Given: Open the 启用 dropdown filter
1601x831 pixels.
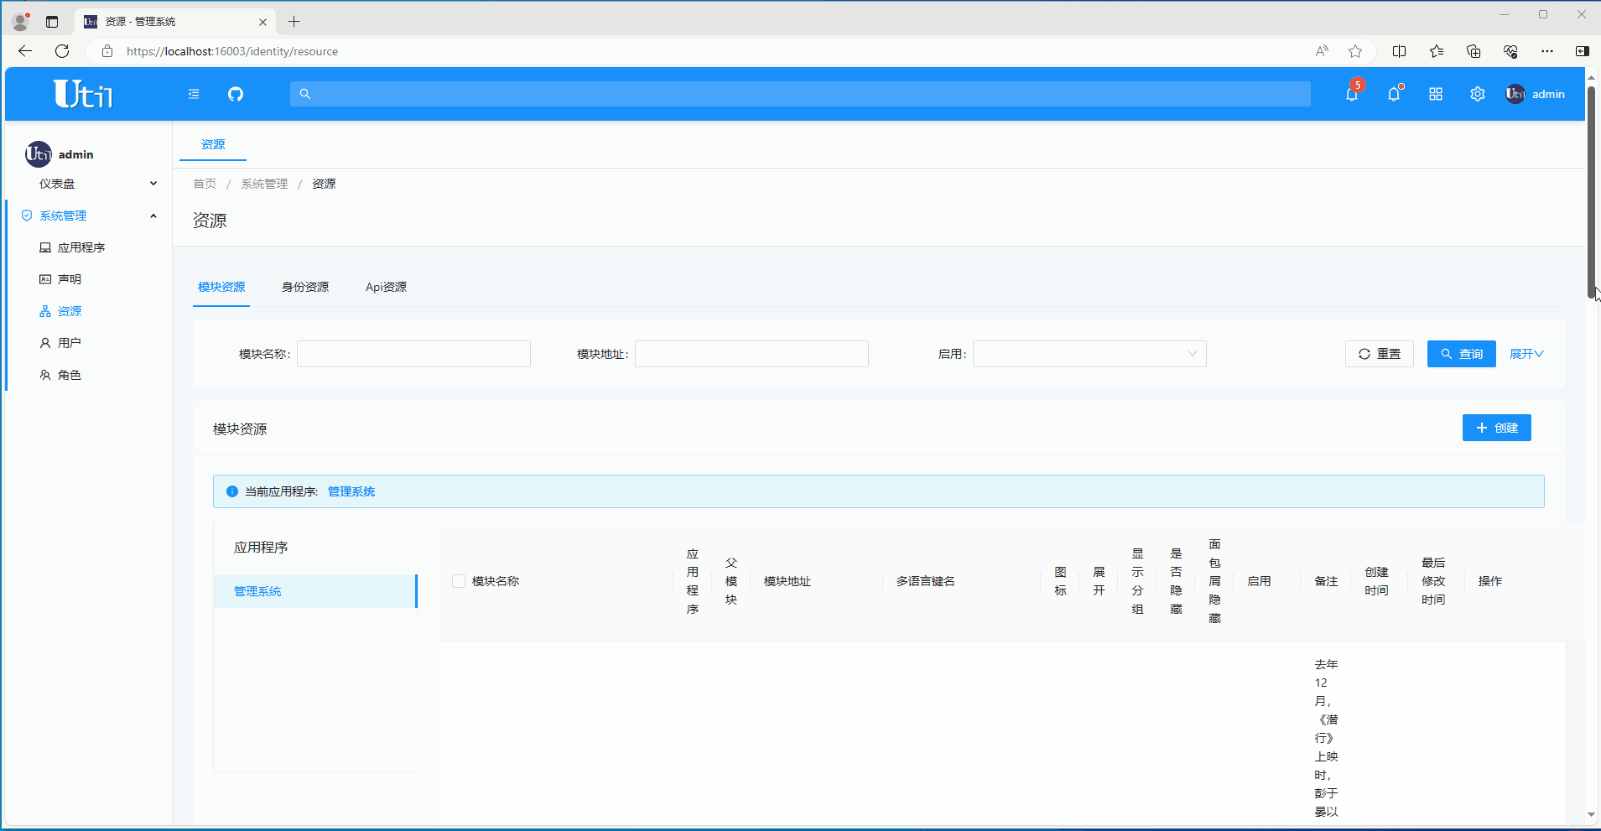Looking at the screenshot, I should pyautogui.click(x=1089, y=354).
